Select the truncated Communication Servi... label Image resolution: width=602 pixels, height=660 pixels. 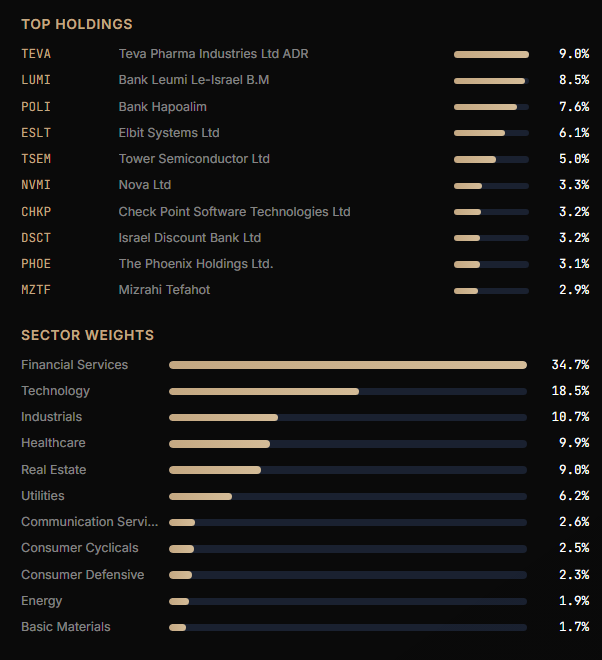tap(90, 522)
